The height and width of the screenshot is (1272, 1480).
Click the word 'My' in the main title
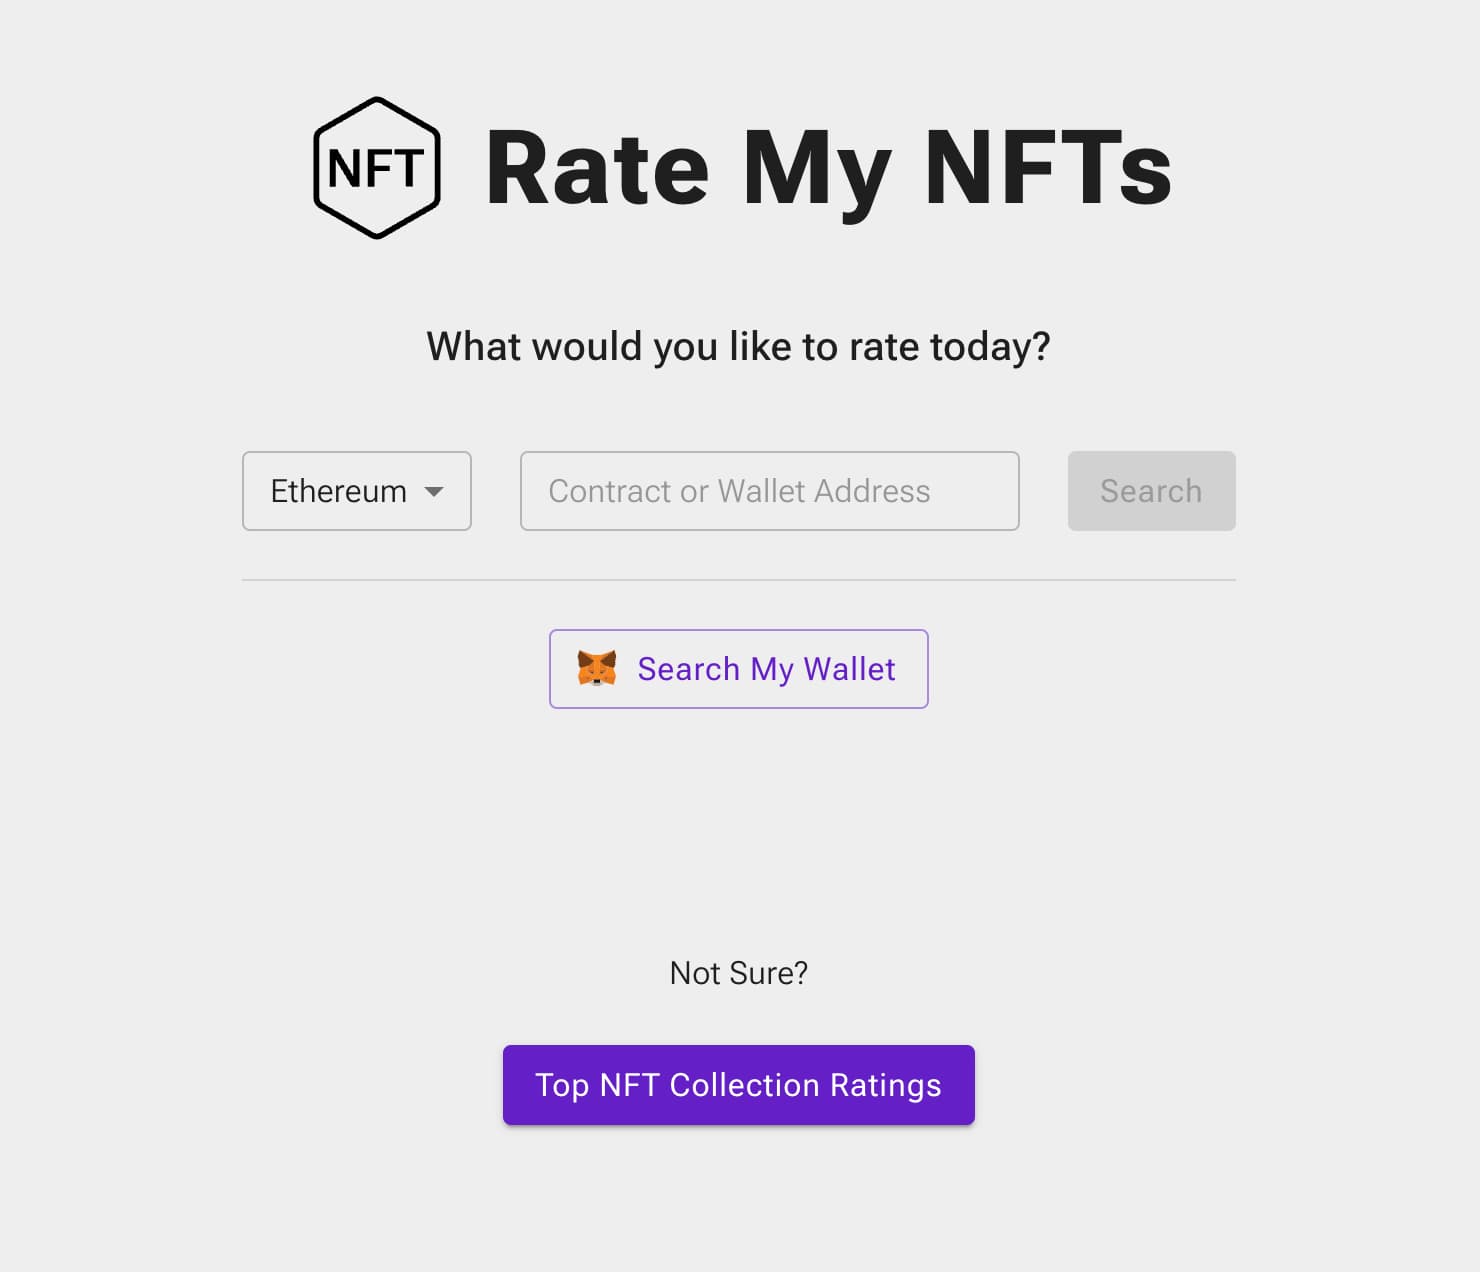point(815,168)
